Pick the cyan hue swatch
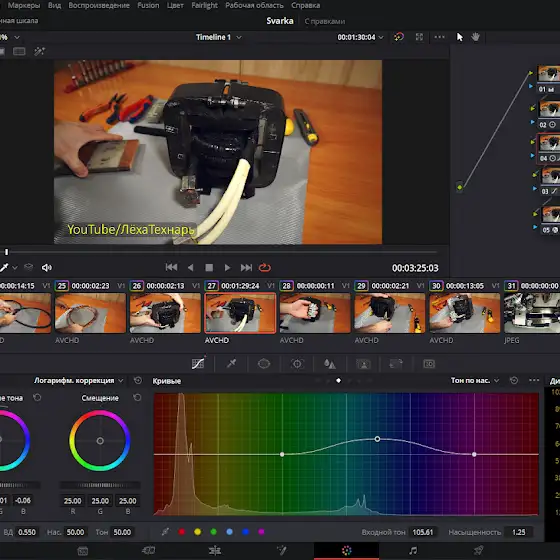 coord(230,532)
